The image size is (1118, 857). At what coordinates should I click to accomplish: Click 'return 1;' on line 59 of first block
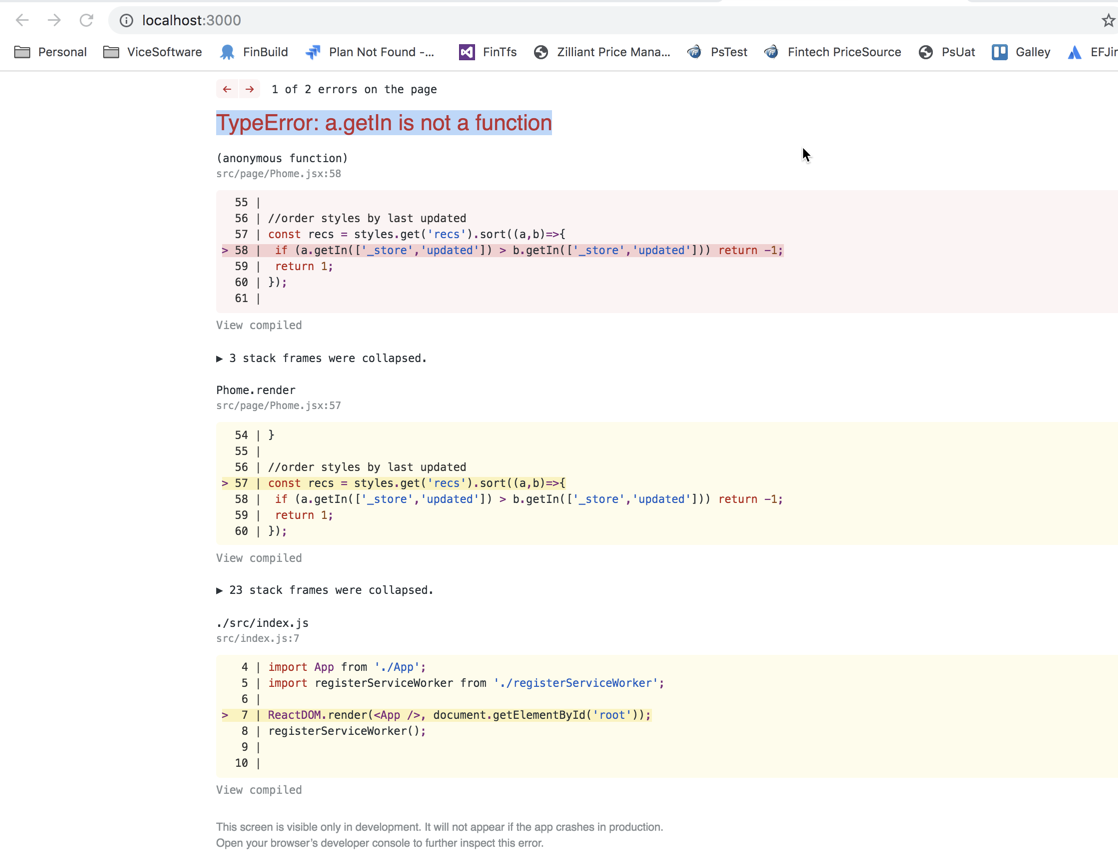click(304, 266)
